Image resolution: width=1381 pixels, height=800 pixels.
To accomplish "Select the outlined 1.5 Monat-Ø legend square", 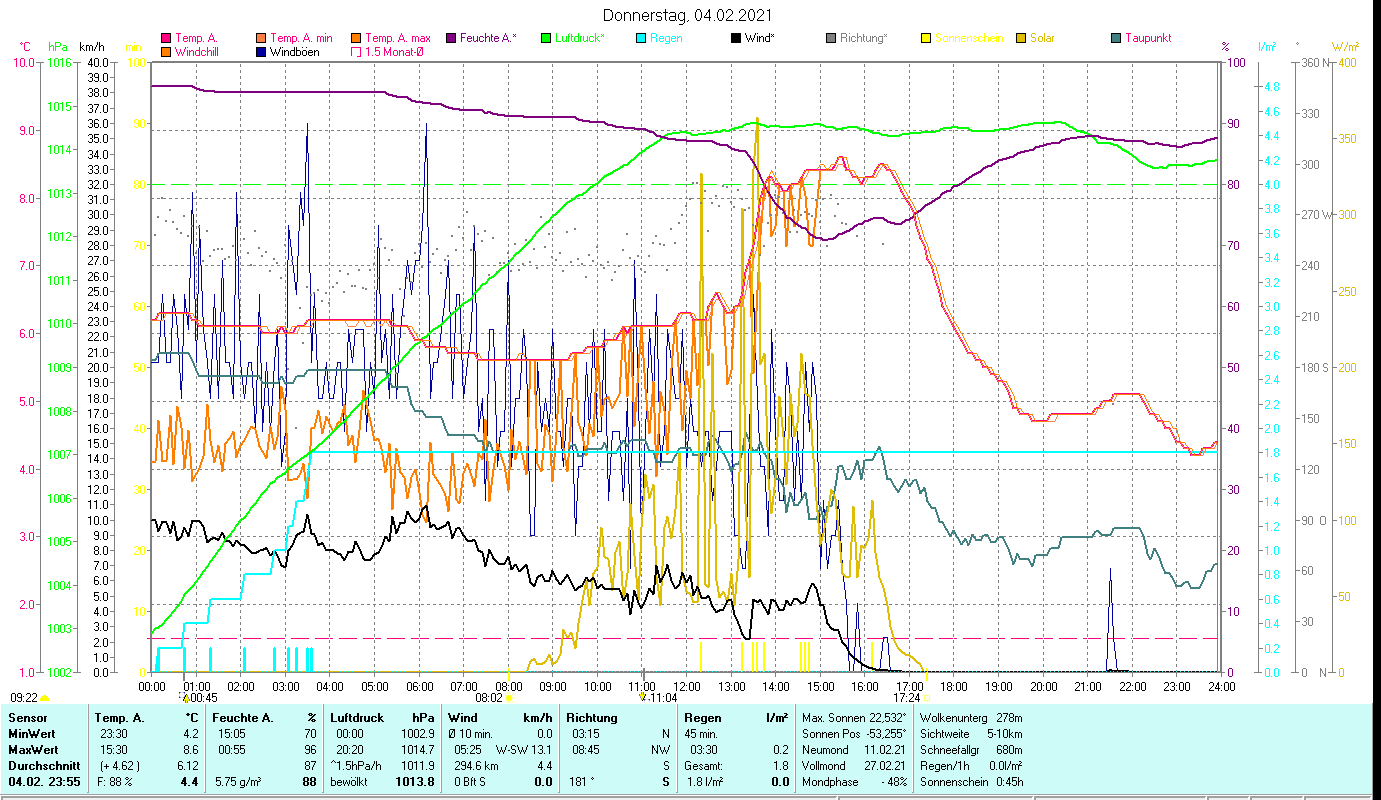I will pos(355,51).
